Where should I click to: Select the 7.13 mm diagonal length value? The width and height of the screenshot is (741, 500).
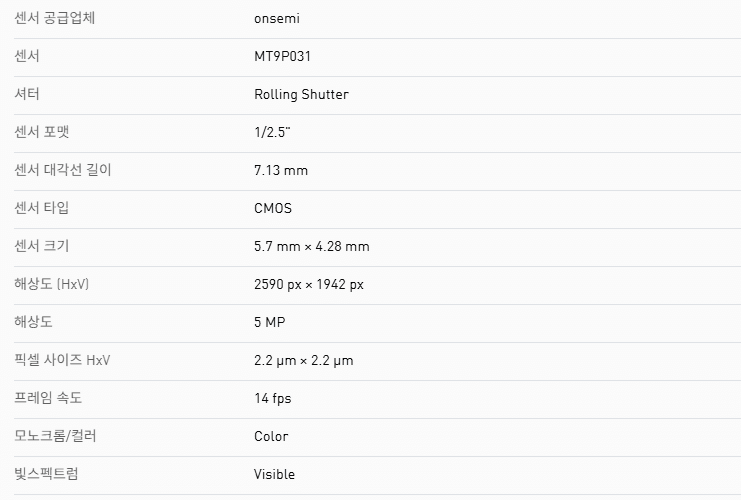coord(281,170)
